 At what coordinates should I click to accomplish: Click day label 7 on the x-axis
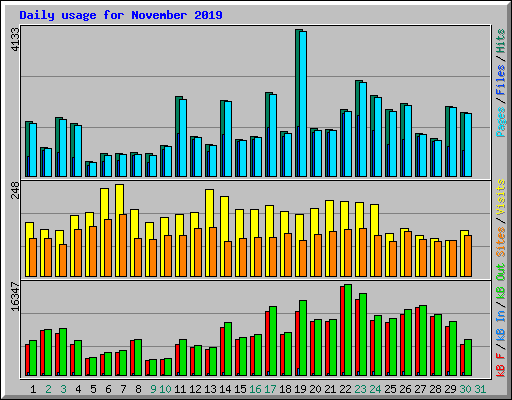tap(123, 389)
